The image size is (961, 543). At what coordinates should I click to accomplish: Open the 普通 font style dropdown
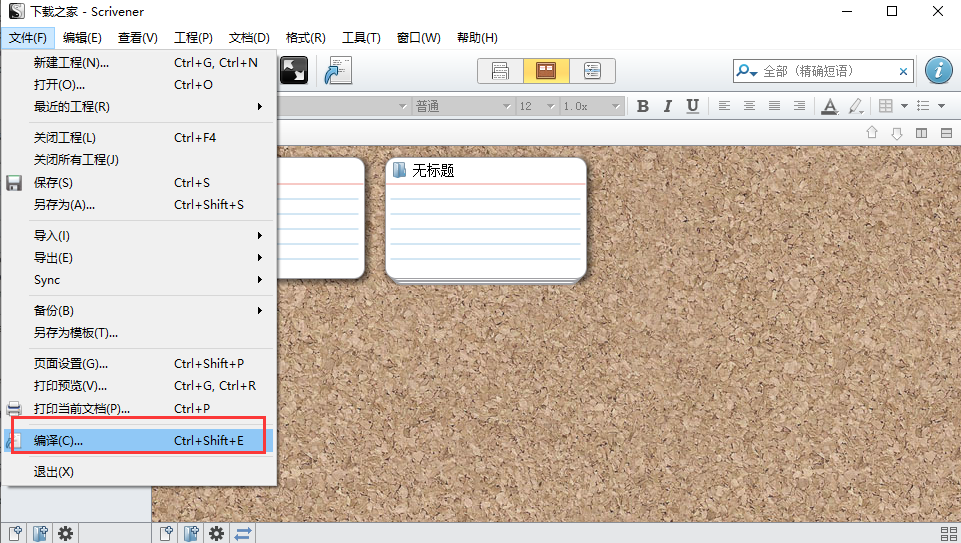pos(463,106)
